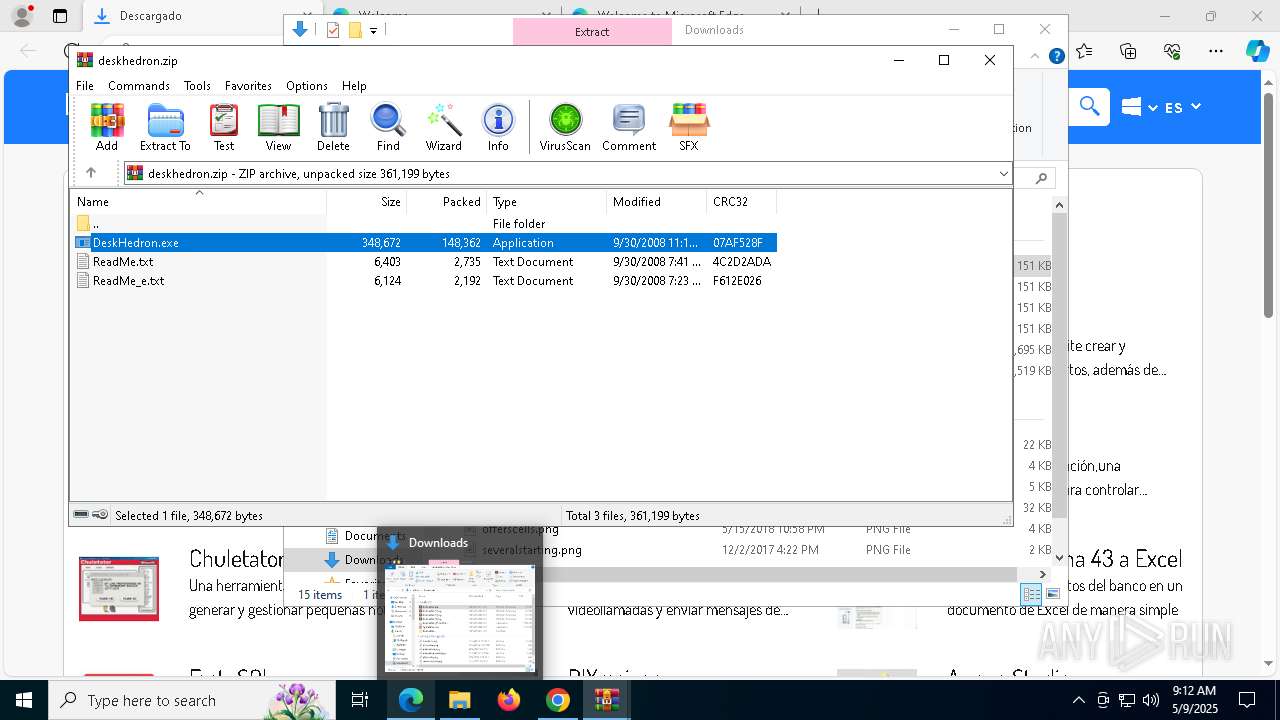1280x720 pixels.
Task: Click the Delete trash can icon
Action: 333,127
